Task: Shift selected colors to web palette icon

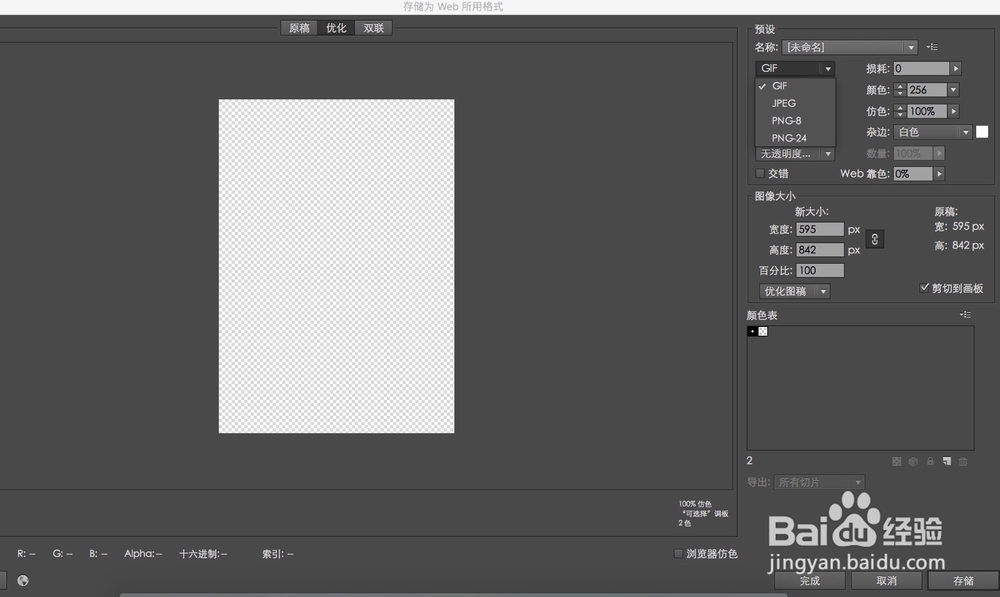Action: click(913, 461)
